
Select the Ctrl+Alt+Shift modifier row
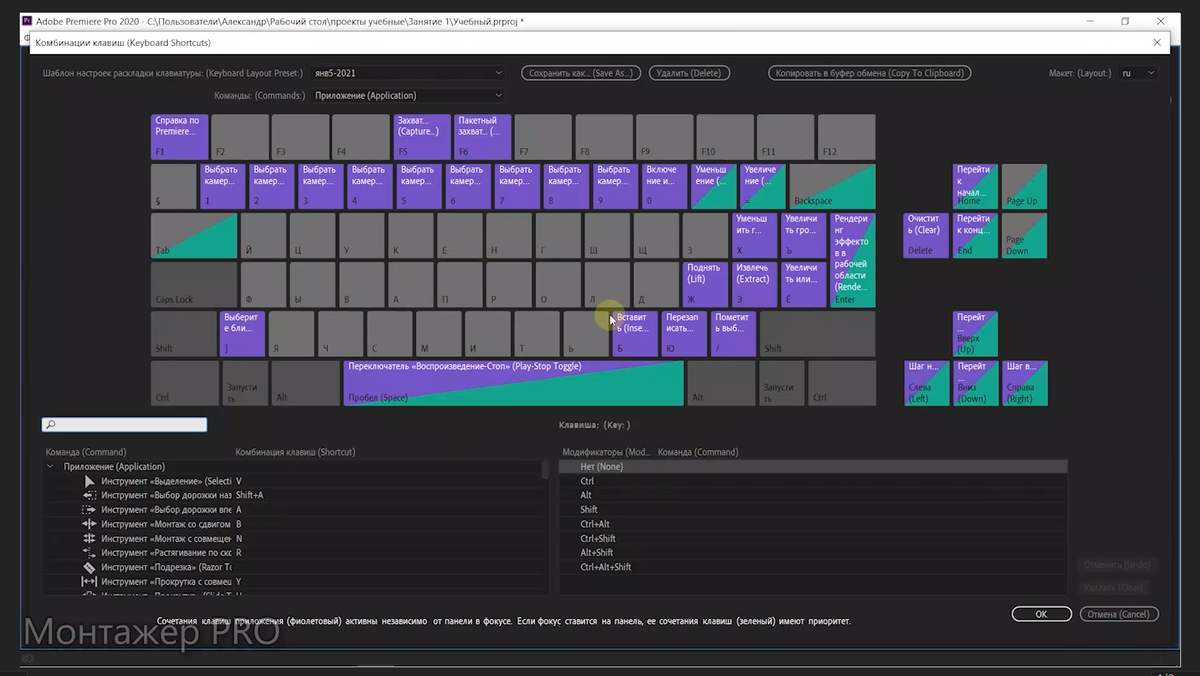[x=813, y=567]
